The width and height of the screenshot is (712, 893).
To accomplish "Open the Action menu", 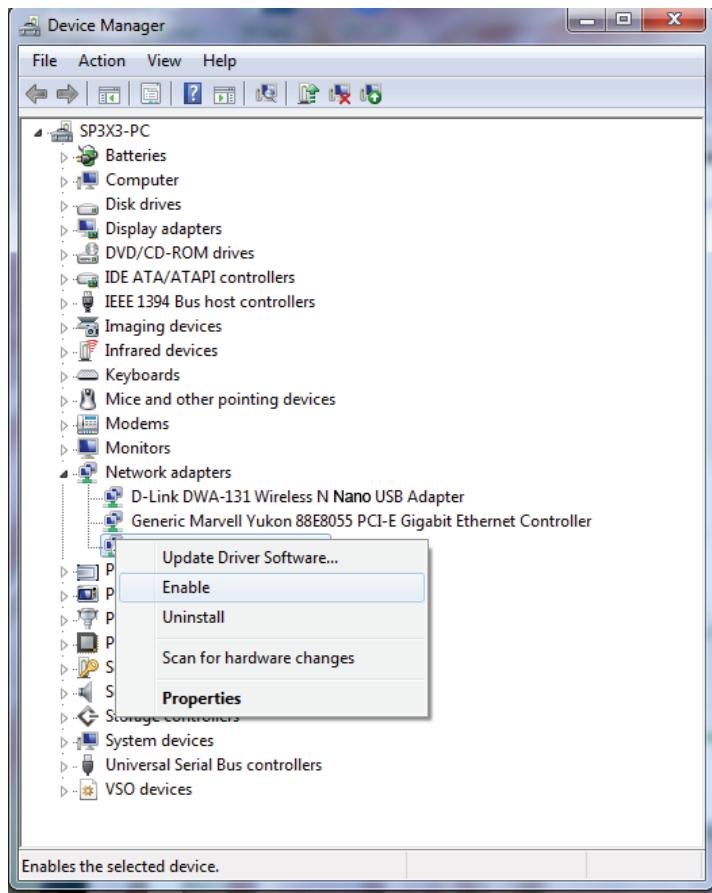I will (102, 60).
